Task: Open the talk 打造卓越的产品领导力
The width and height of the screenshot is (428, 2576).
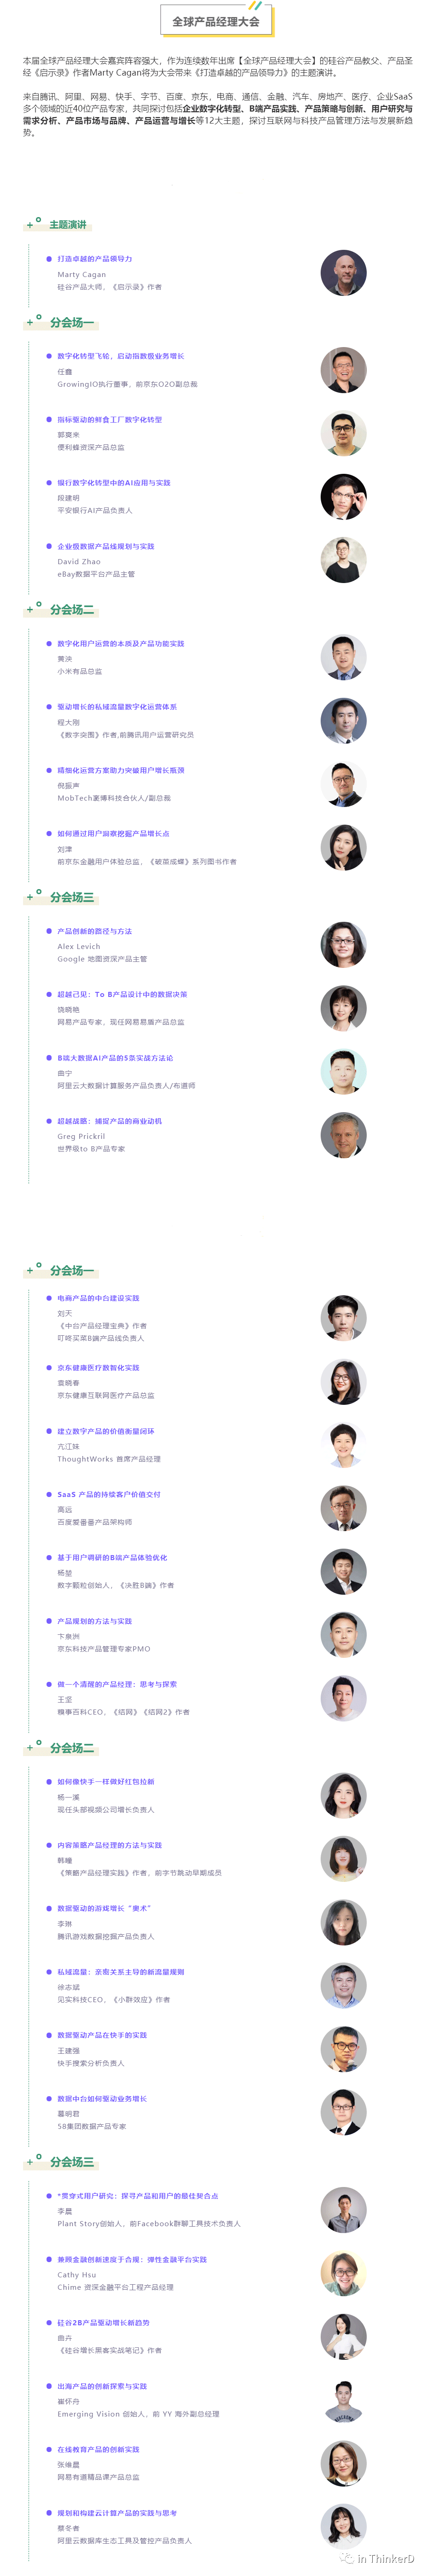Action: (95, 259)
